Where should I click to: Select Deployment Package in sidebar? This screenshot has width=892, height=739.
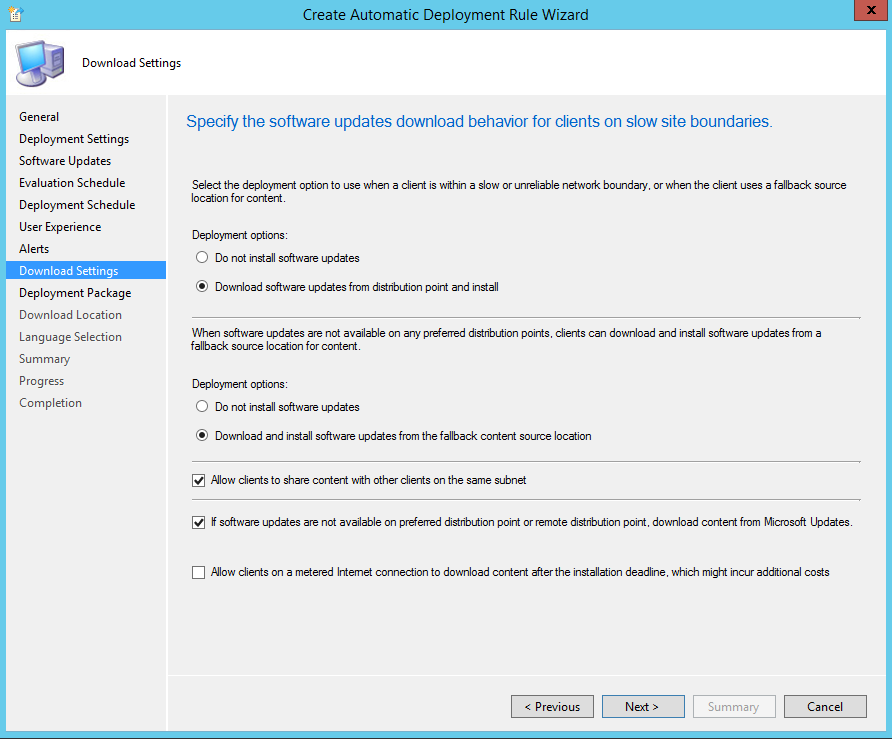(75, 293)
